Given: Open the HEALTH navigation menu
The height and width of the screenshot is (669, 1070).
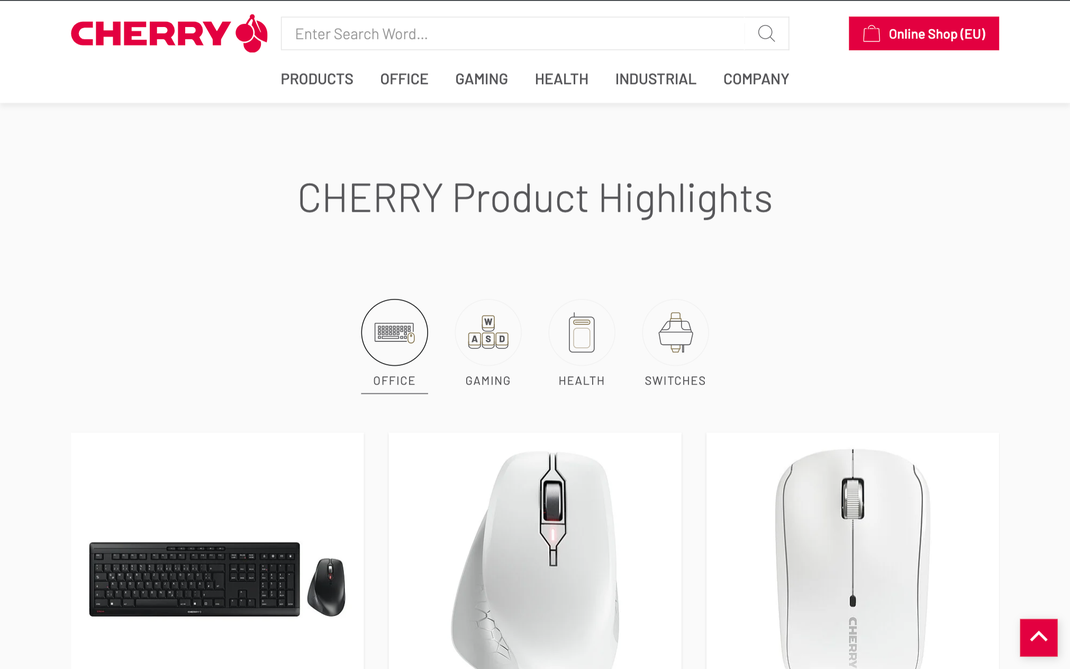Looking at the screenshot, I should tap(561, 79).
